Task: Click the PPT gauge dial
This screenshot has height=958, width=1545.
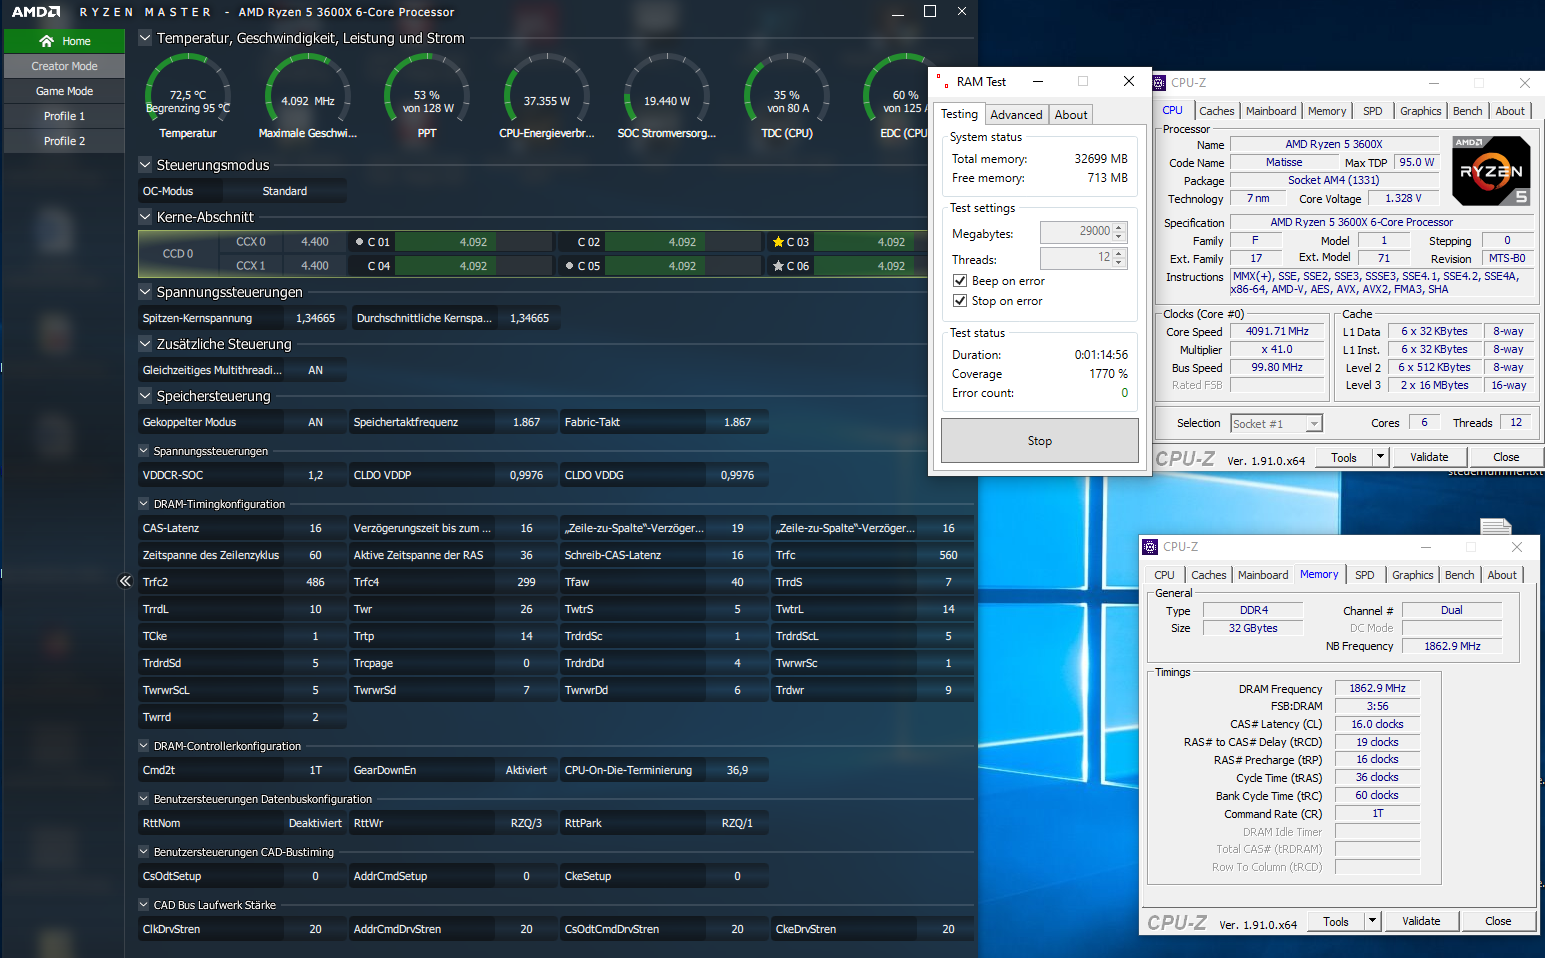Action: pos(427,95)
